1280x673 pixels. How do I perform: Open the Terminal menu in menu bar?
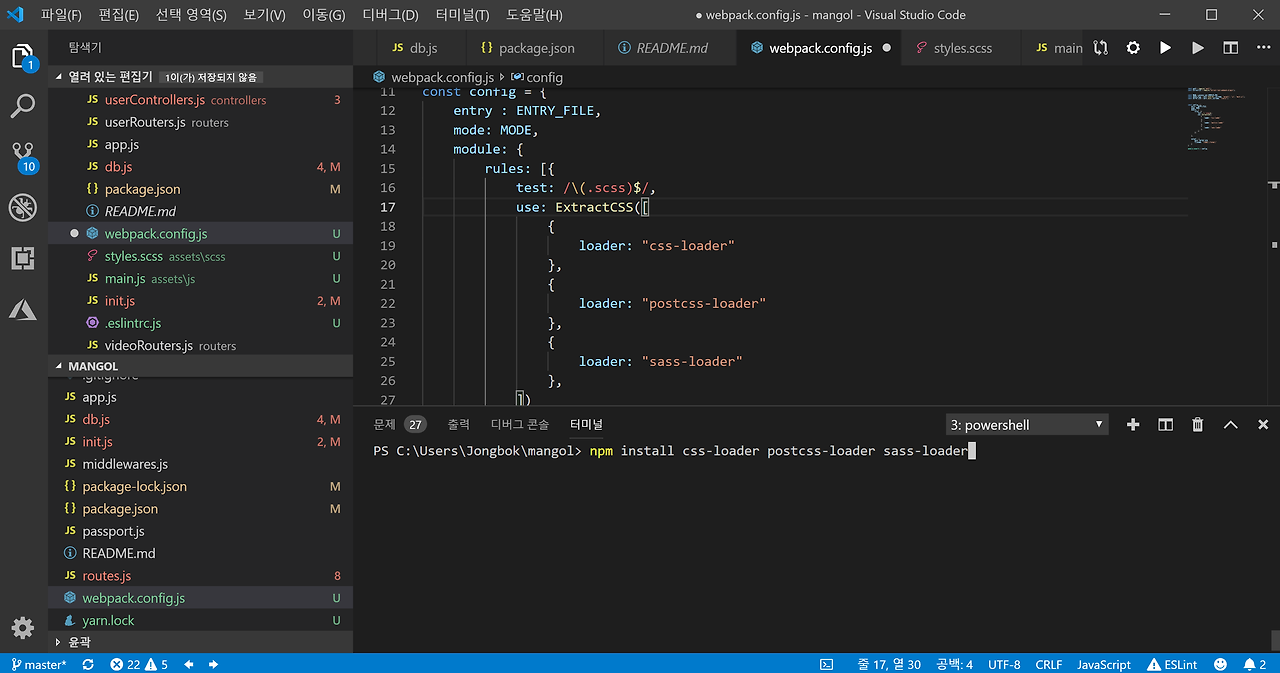462,15
